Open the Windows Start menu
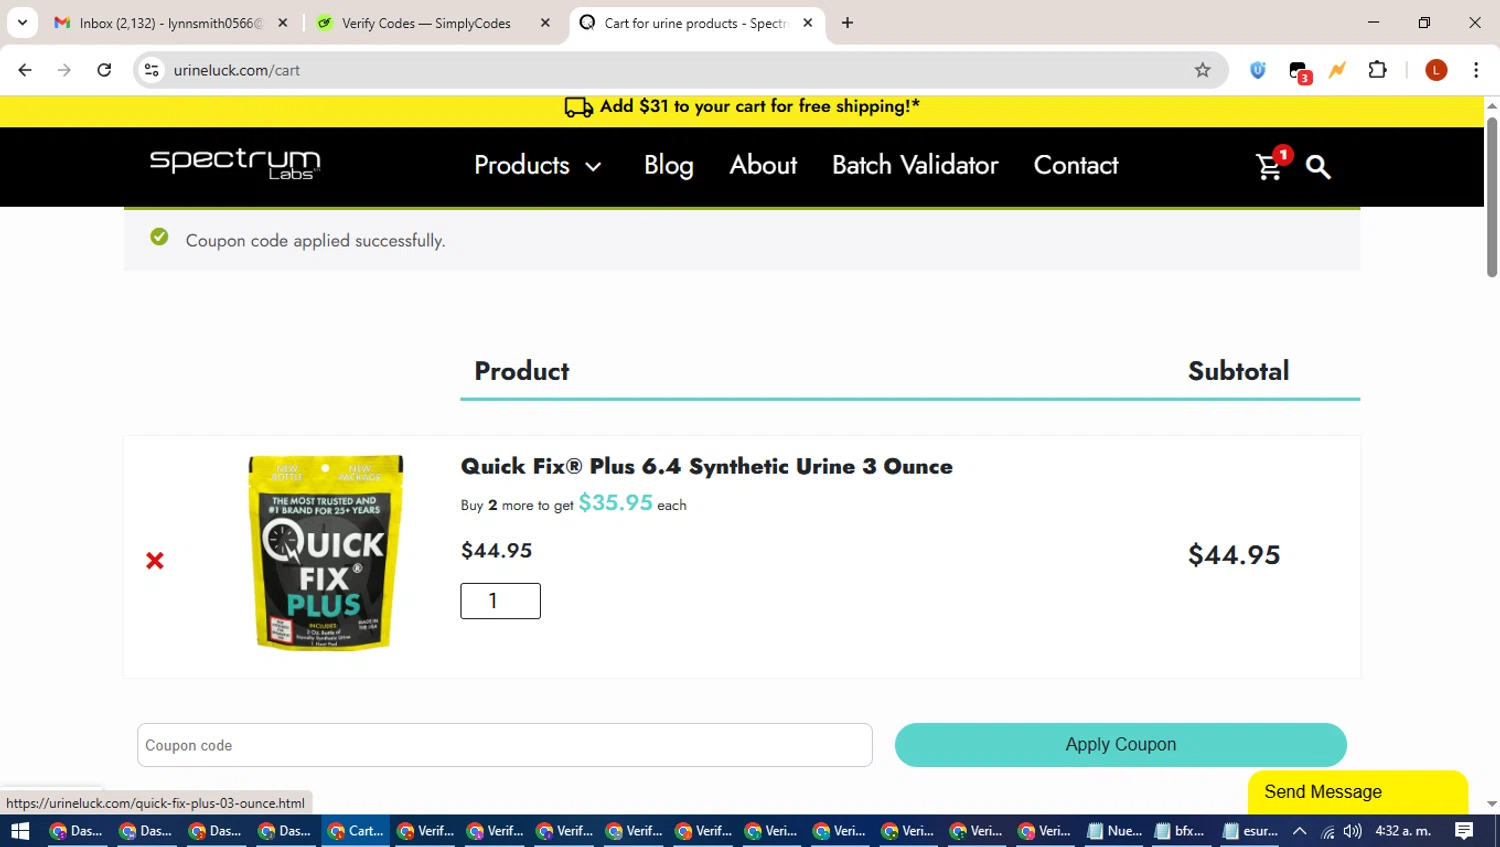 (20, 831)
